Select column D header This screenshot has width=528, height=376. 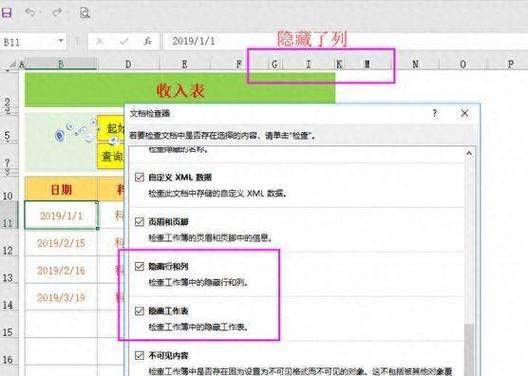point(128,64)
